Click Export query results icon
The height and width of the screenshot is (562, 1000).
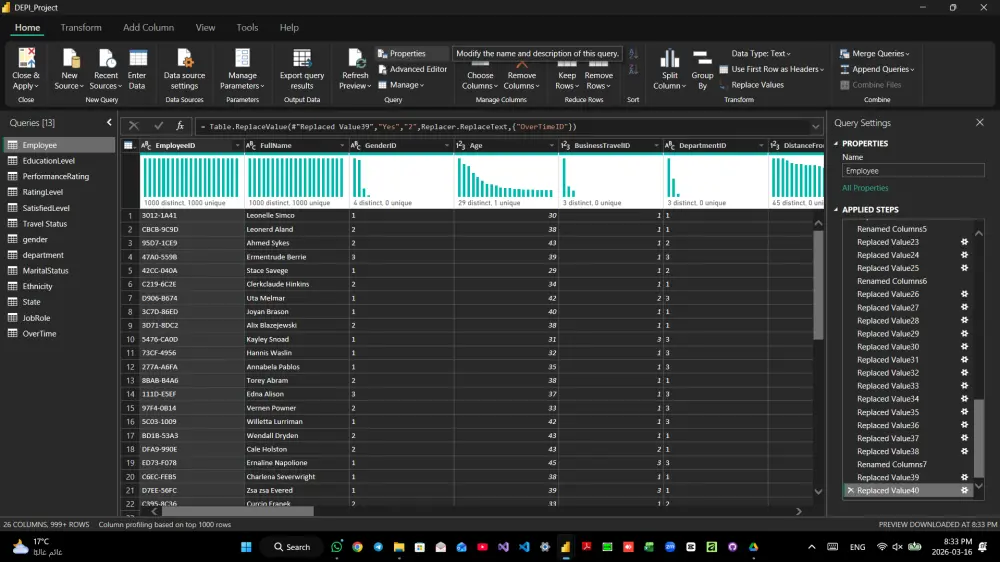(302, 68)
